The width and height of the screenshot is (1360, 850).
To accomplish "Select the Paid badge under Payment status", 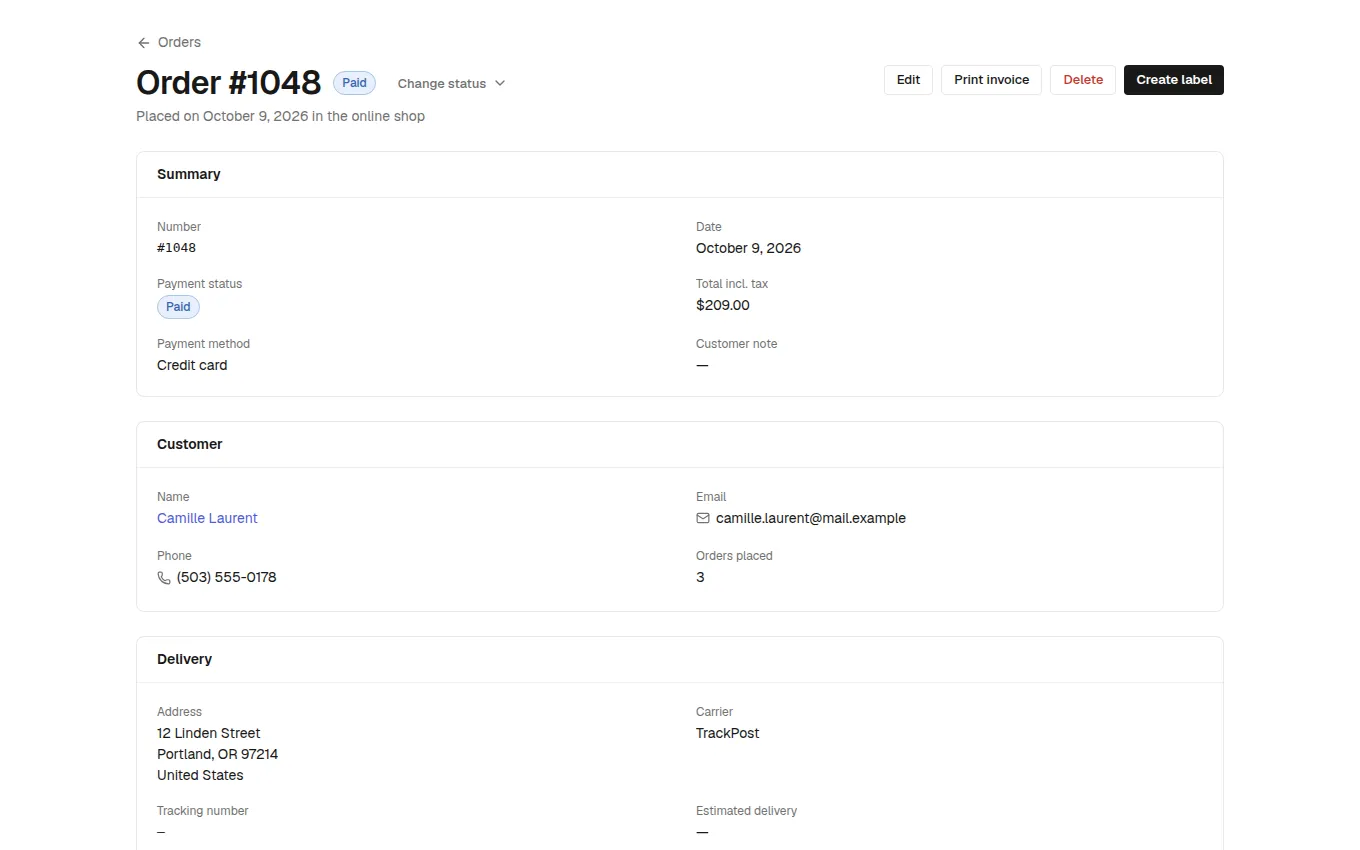I will click(x=178, y=307).
